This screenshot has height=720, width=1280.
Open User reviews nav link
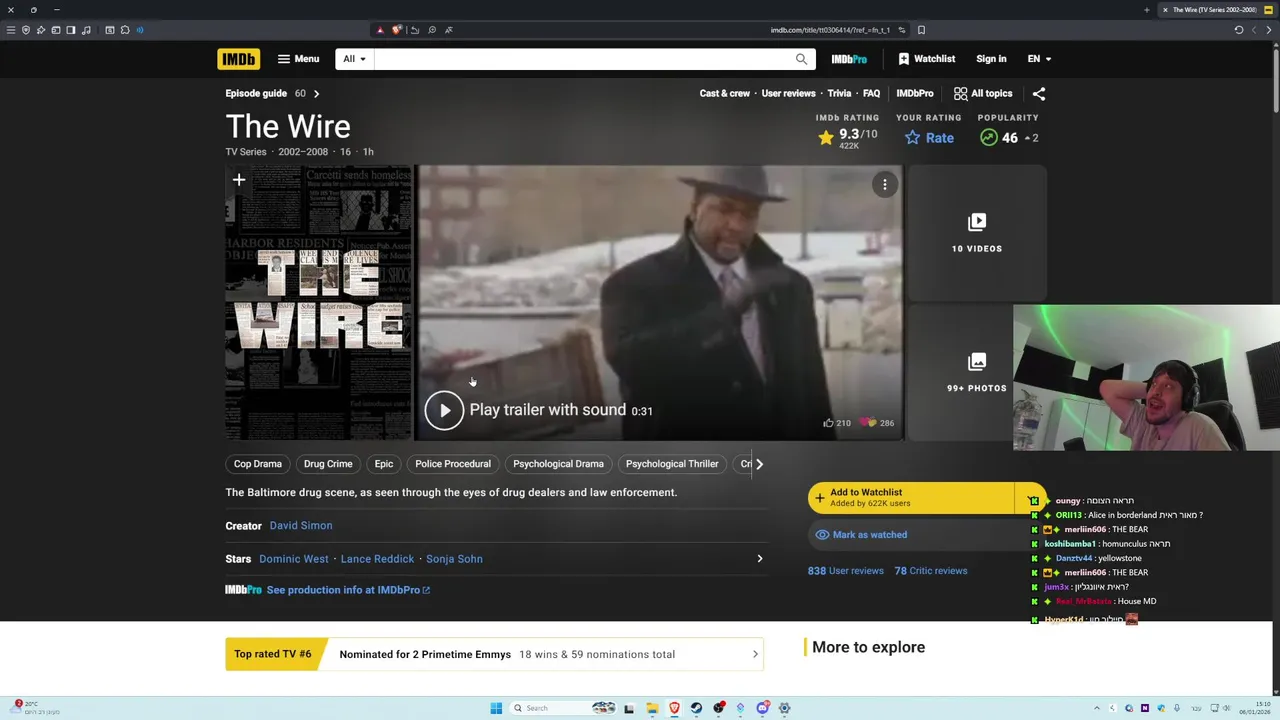[x=788, y=93]
